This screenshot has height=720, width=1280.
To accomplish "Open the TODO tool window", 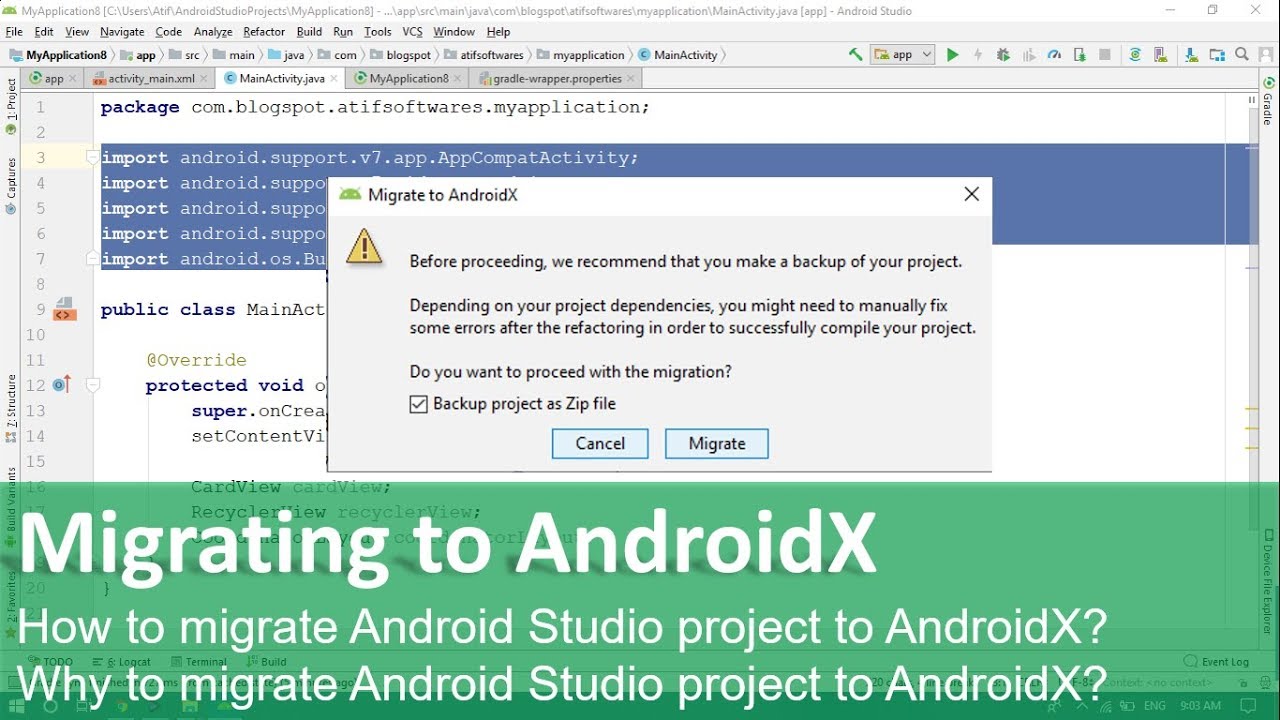I will click(x=51, y=662).
